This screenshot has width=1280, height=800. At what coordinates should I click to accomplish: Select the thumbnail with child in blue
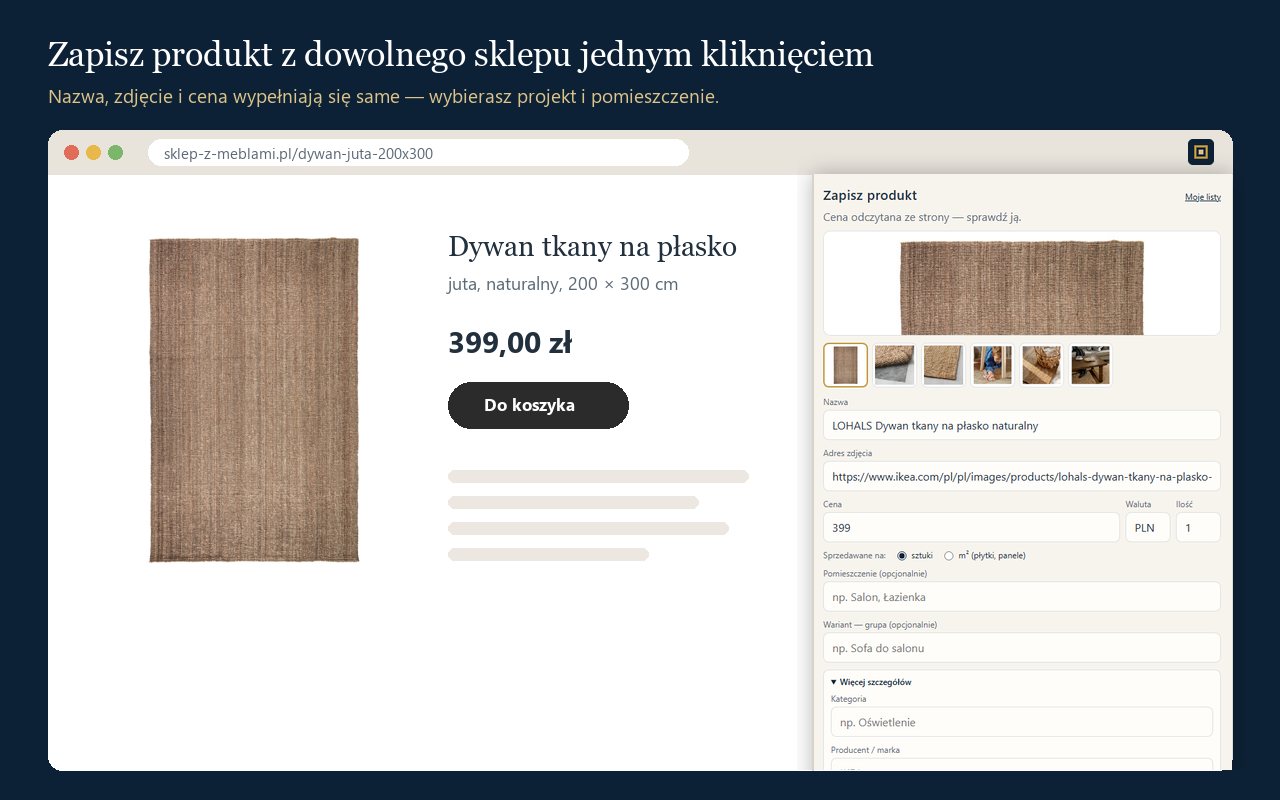[x=992, y=365]
